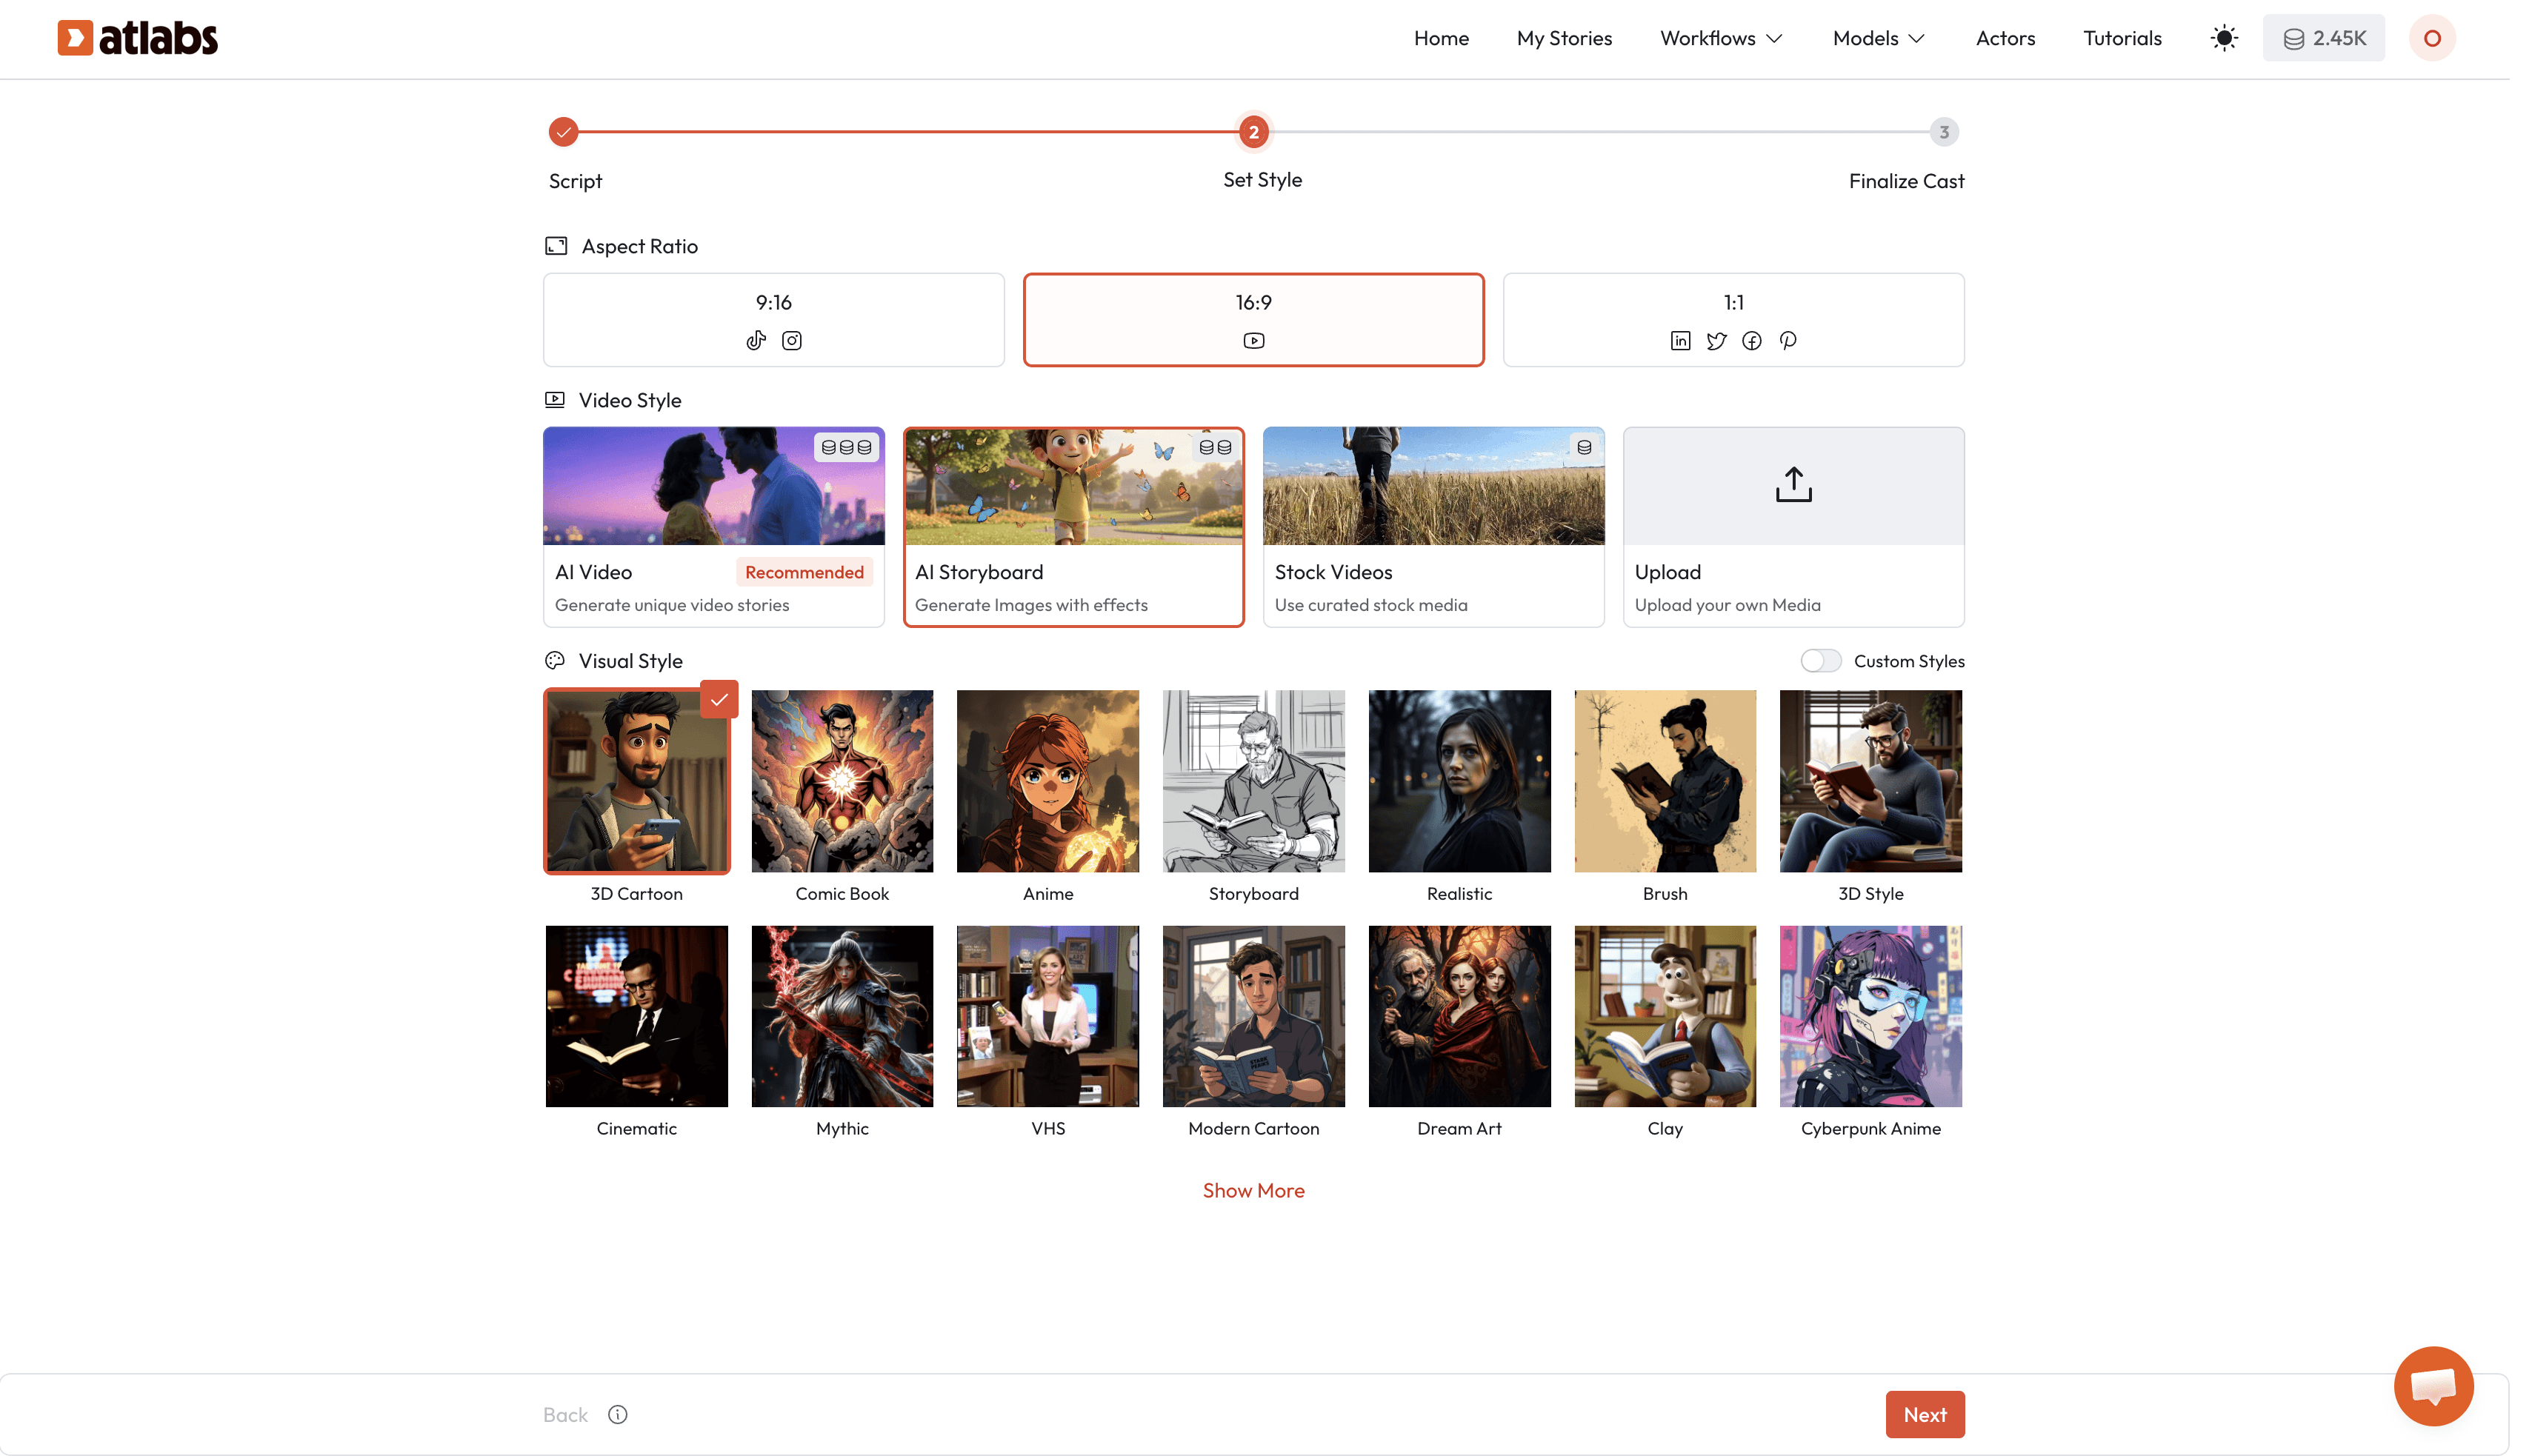Click the completed Script step checkmark
This screenshot has width=2532, height=1456.
(x=563, y=132)
